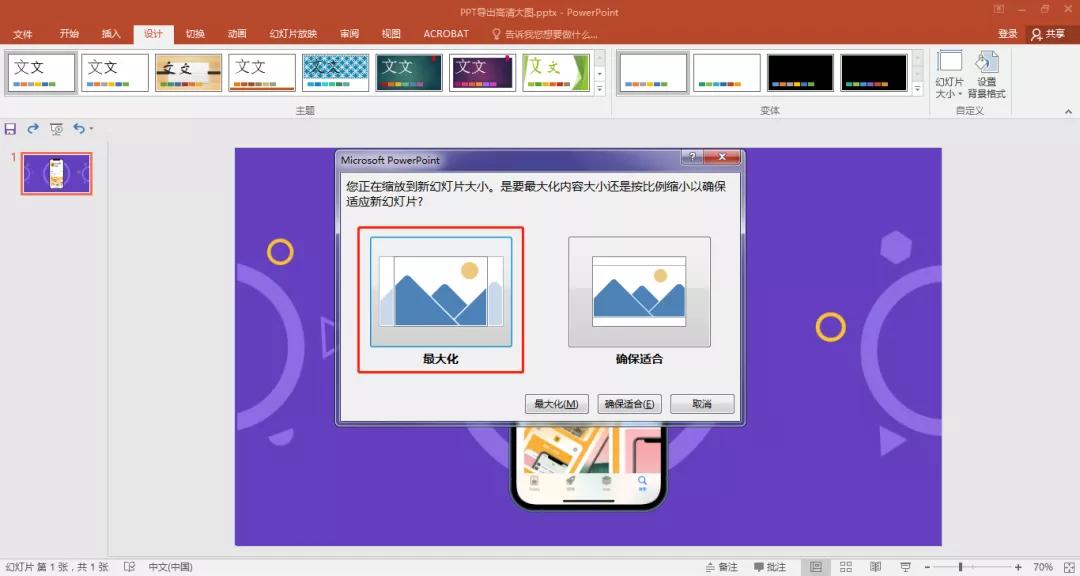Select the Save icon on Quick Access Toolbar
1080x576 pixels.
click(x=10, y=128)
